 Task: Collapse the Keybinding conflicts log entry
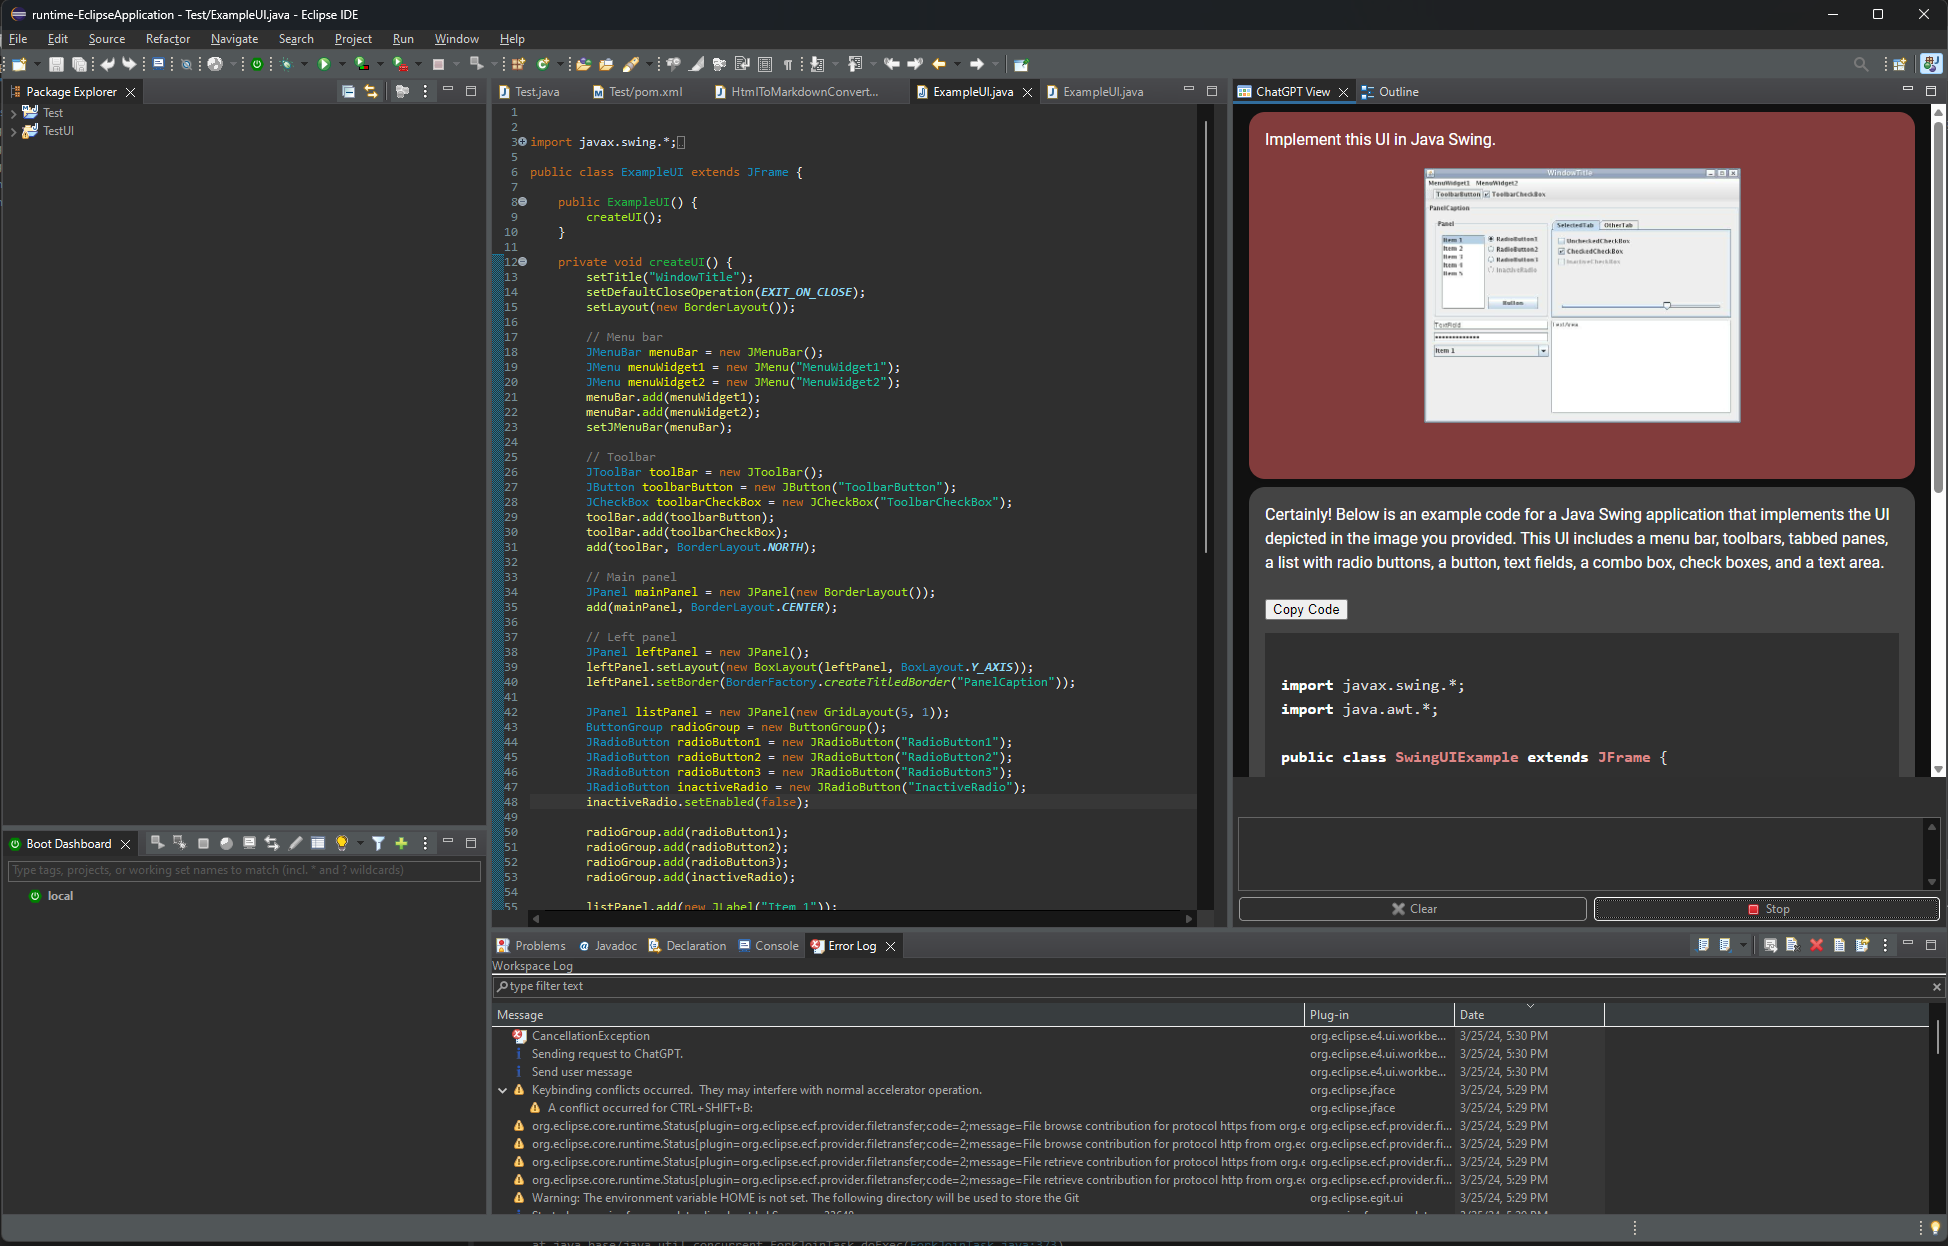coord(503,1090)
